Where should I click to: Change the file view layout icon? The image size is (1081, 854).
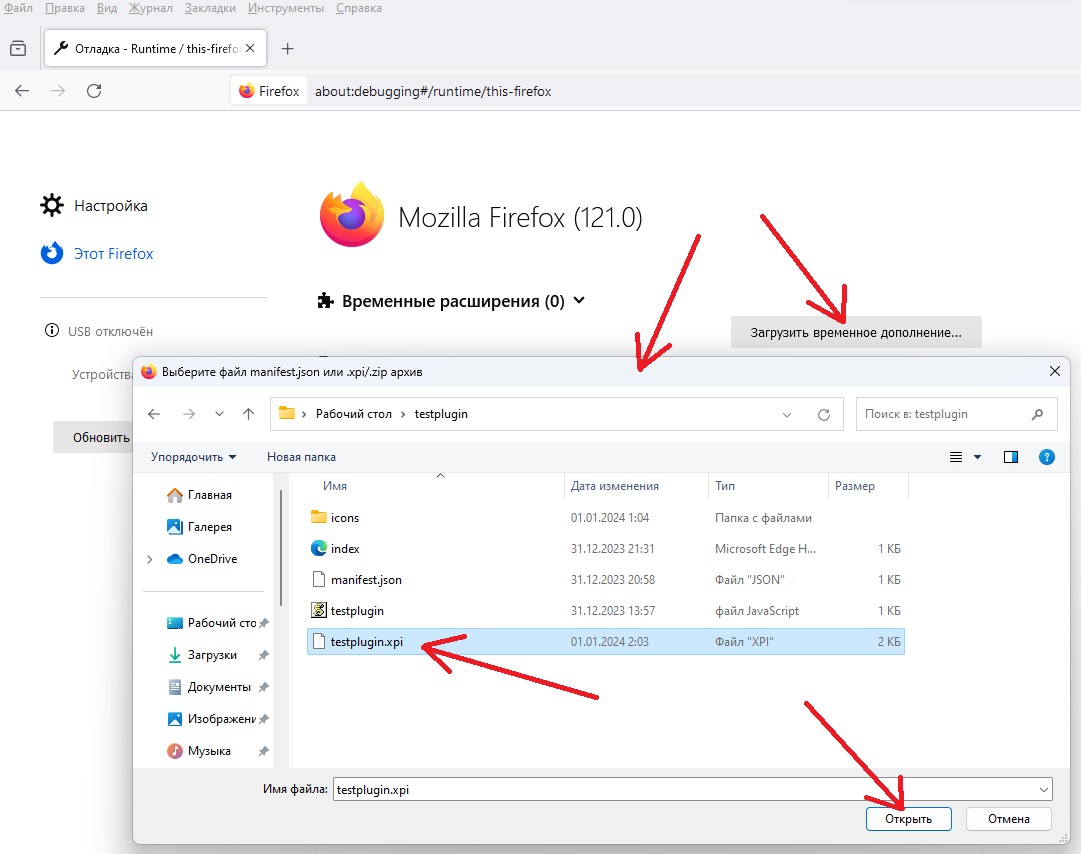click(x=956, y=457)
